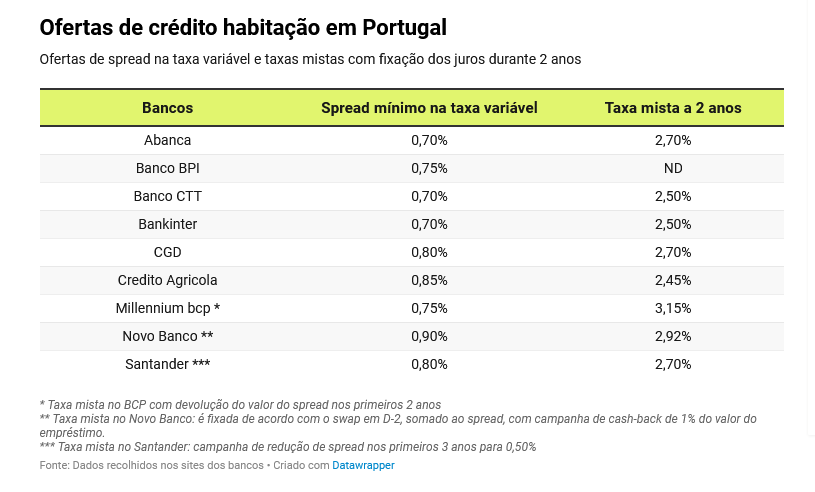The height and width of the screenshot is (492, 815).
Task: Open the Datawrapper link
Action: pyautogui.click(x=363, y=465)
